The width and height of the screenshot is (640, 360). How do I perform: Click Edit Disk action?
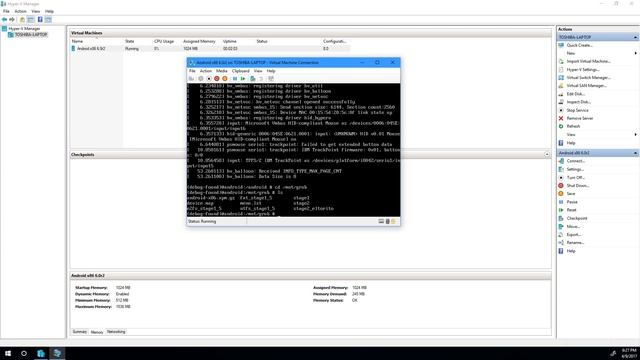576,94
